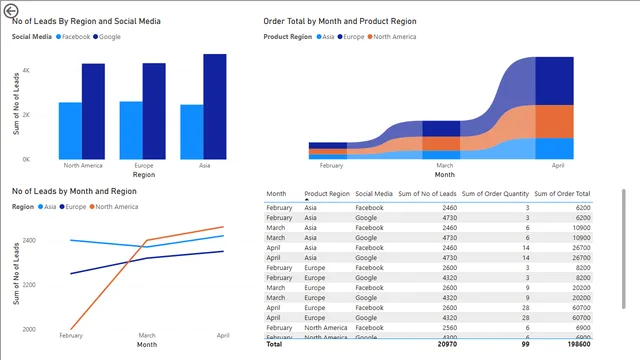The height and width of the screenshot is (360, 640).
Task: Sort table by Social Media column header
Action: pyautogui.click(x=374, y=194)
